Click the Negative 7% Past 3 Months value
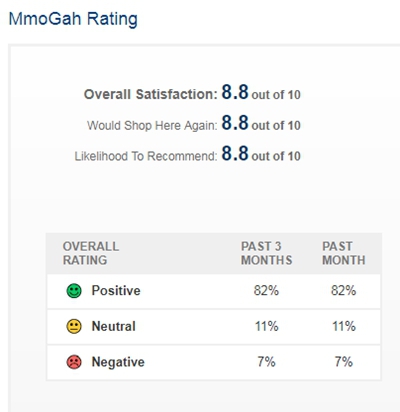This screenshot has width=400, height=412. pos(266,362)
